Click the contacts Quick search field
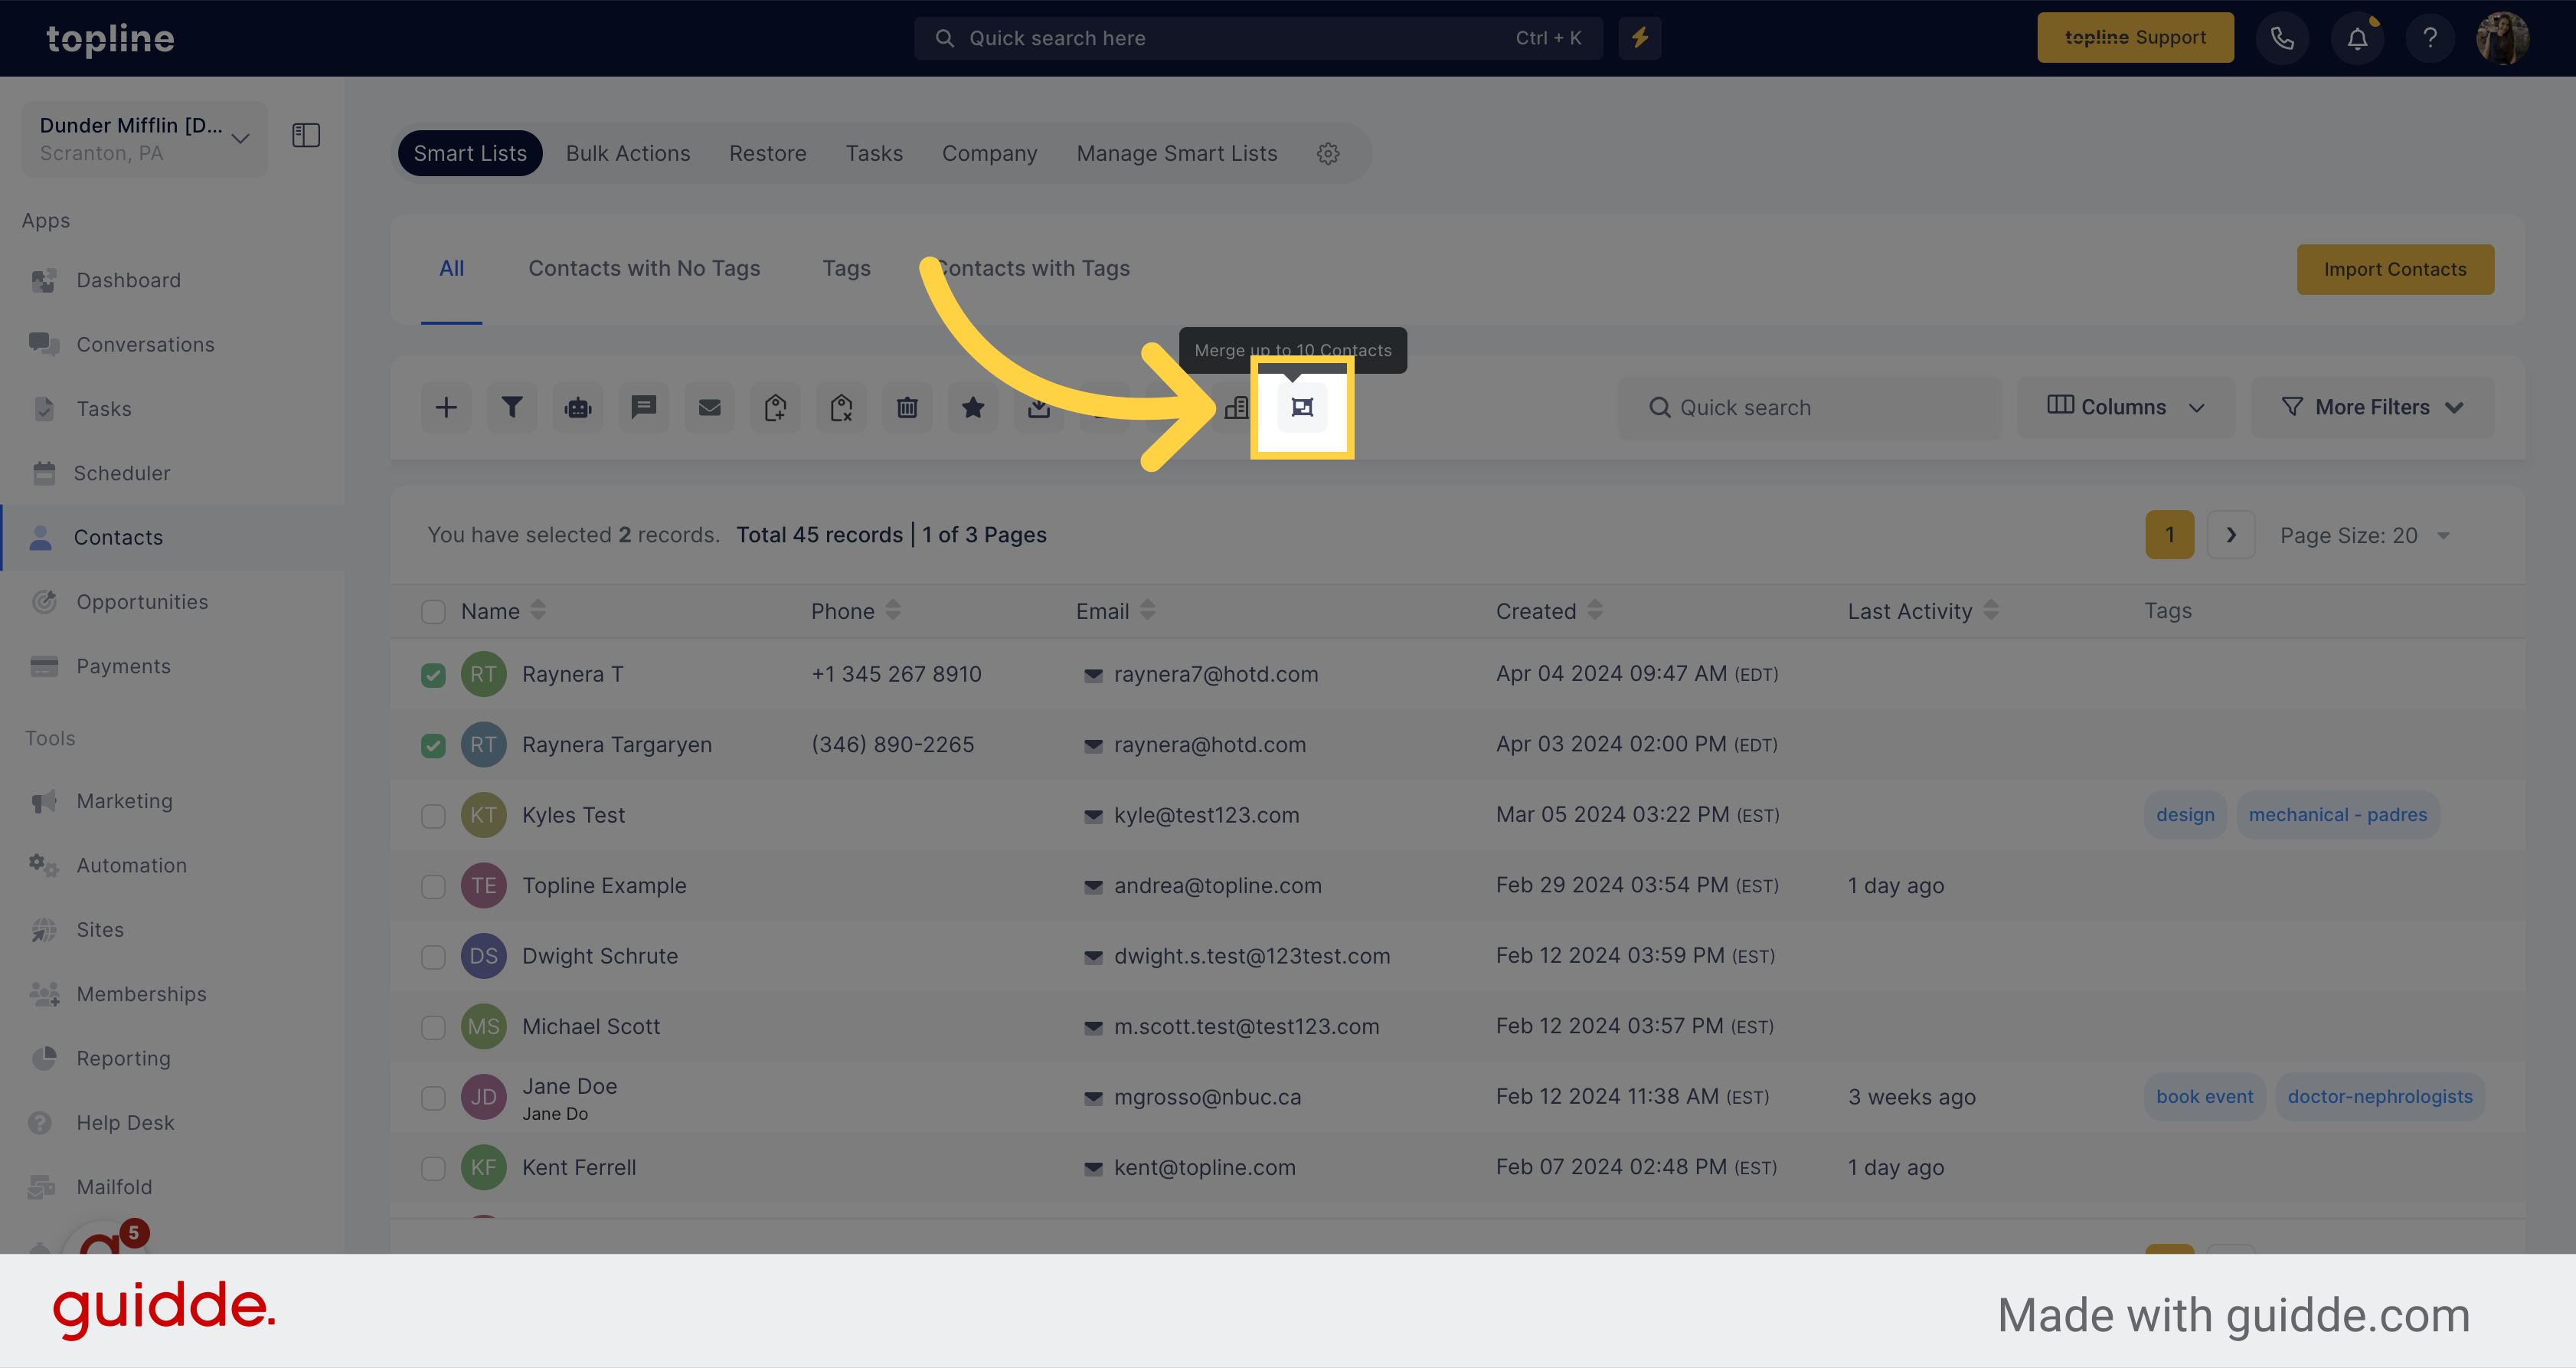Viewport: 2576px width, 1368px height. (1810, 407)
